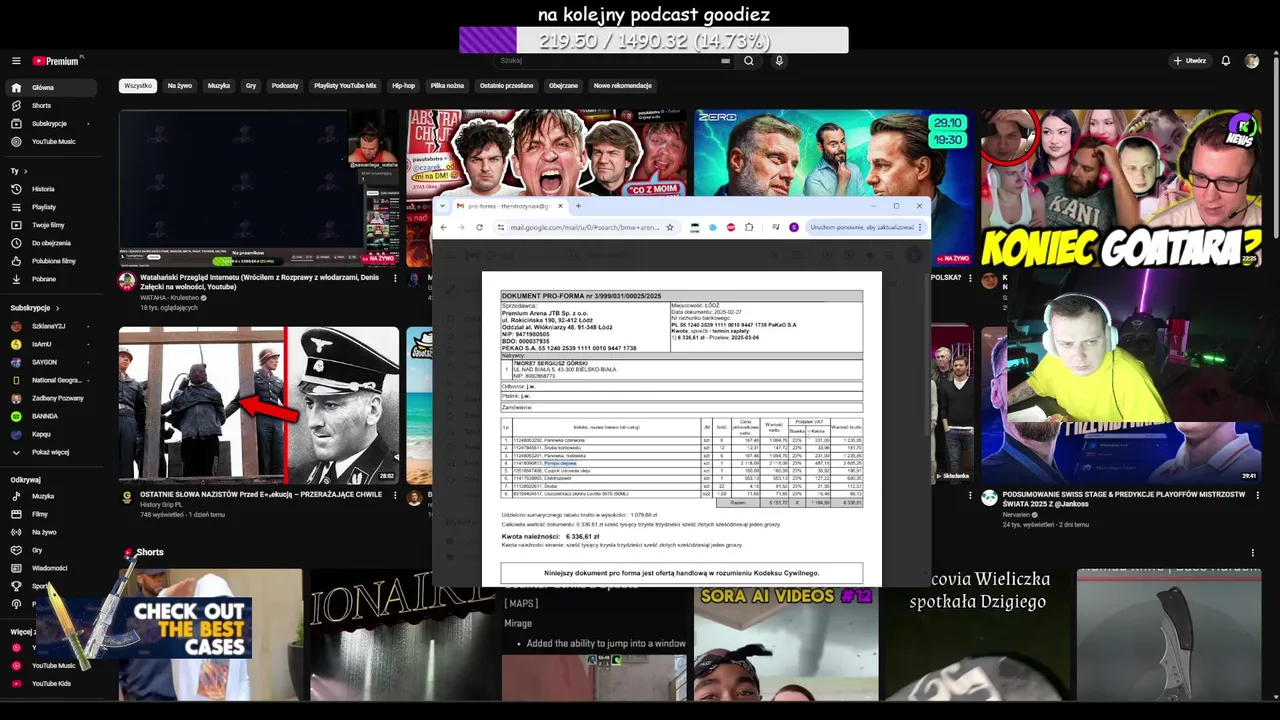This screenshot has width=1280, height=720.
Task: Select the Na żywo filter chip
Action: (180, 86)
